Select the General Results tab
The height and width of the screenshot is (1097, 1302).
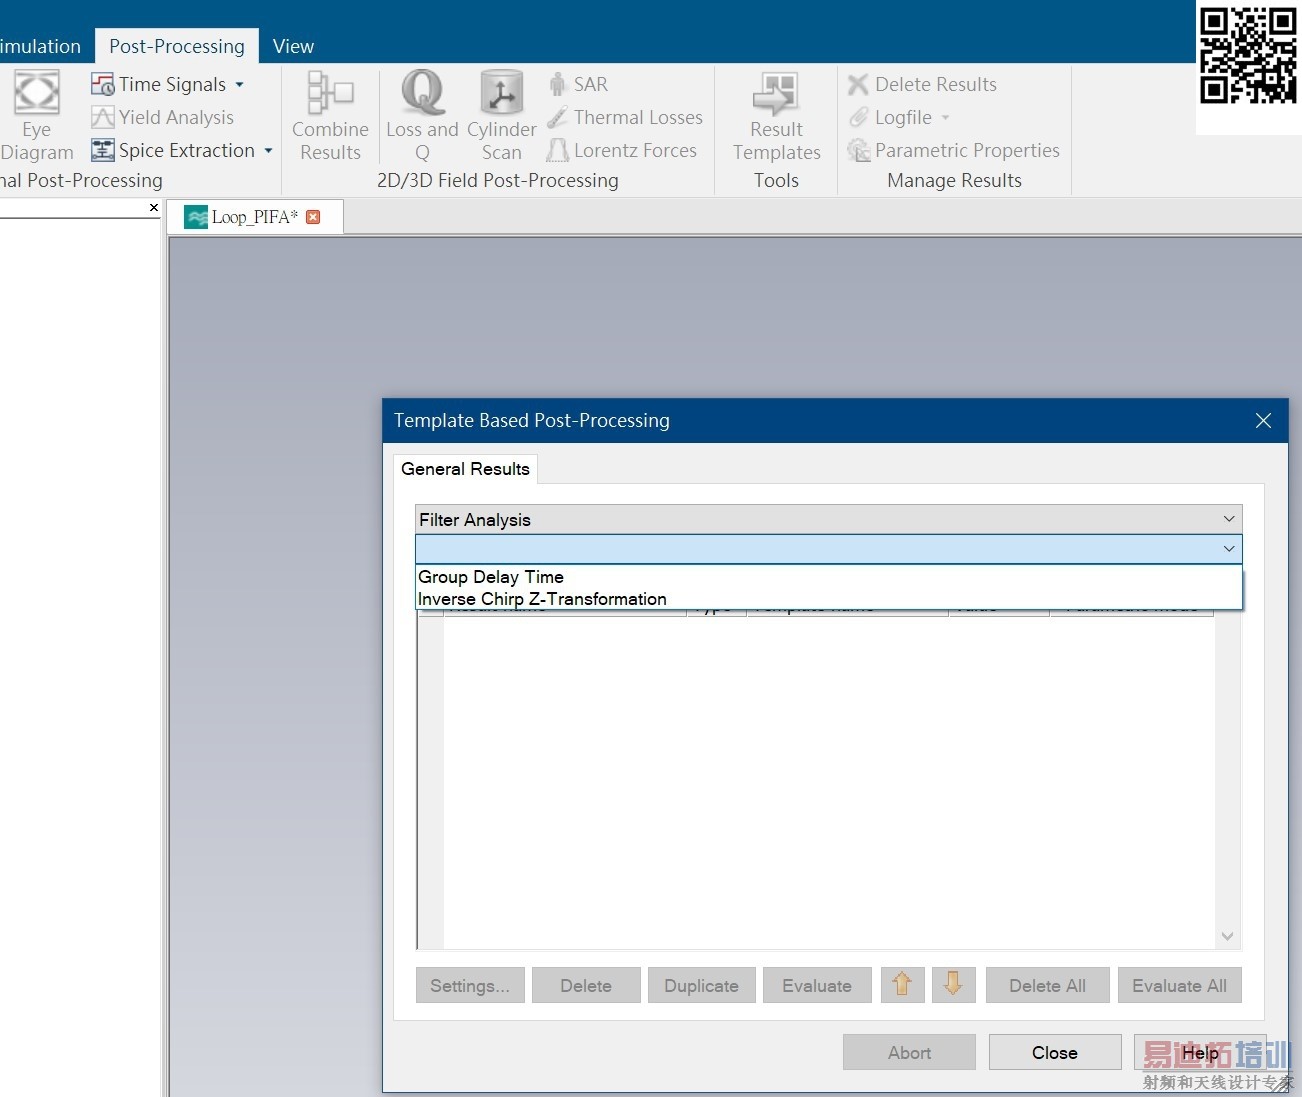tap(465, 469)
